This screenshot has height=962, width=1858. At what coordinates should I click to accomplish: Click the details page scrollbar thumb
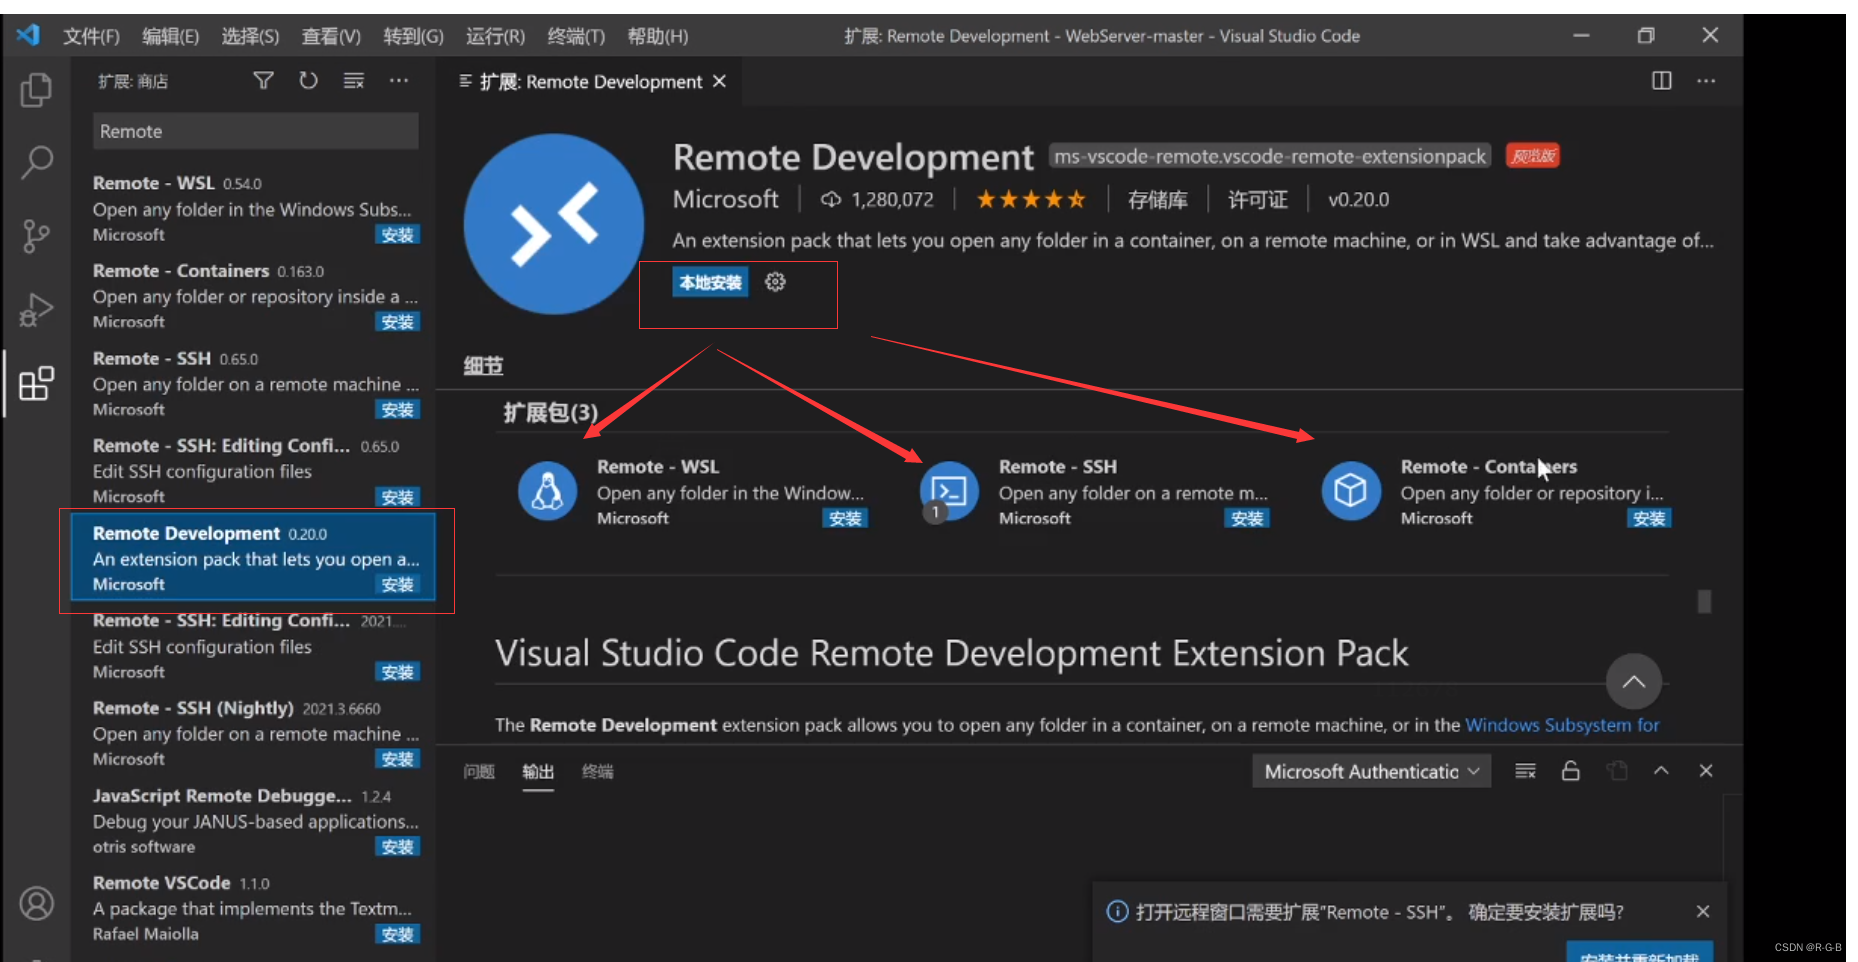[x=1704, y=601]
